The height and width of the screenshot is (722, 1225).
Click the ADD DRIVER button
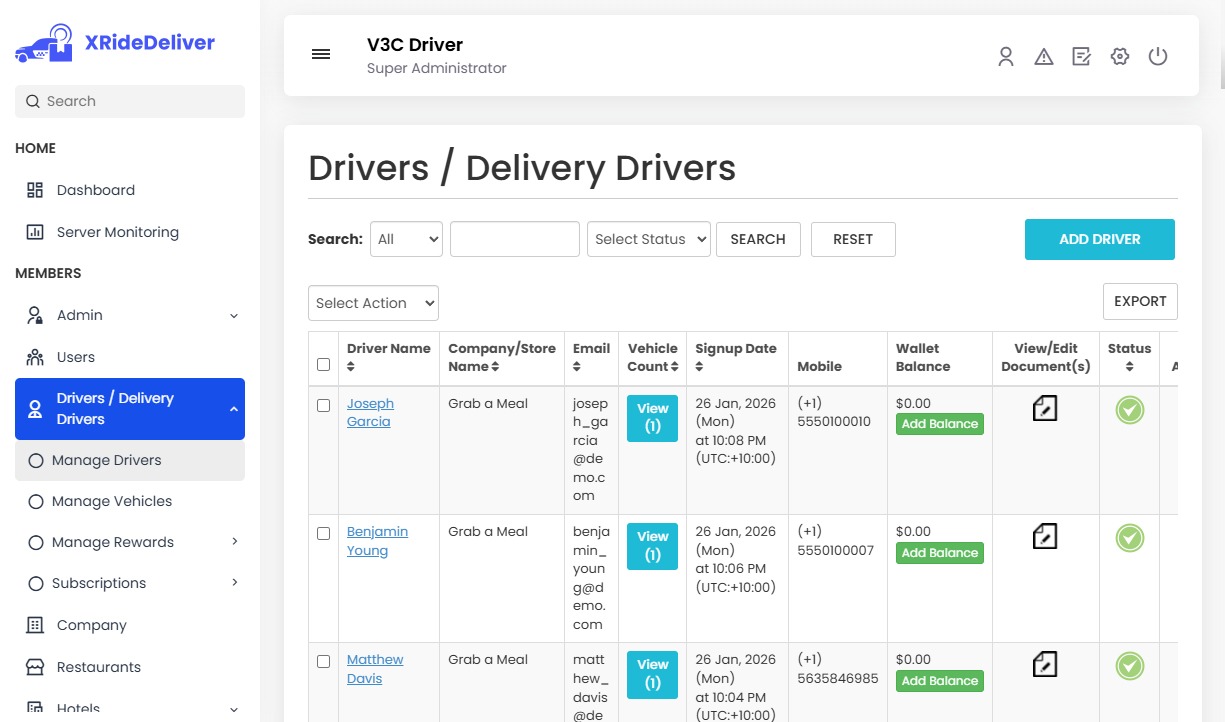point(1099,239)
